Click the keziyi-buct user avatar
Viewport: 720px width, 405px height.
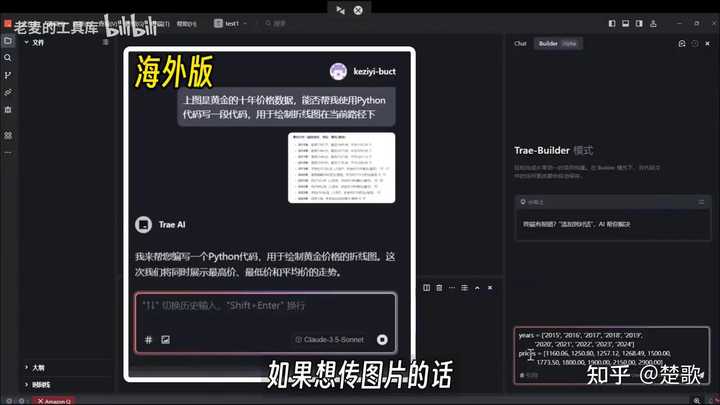(338, 72)
